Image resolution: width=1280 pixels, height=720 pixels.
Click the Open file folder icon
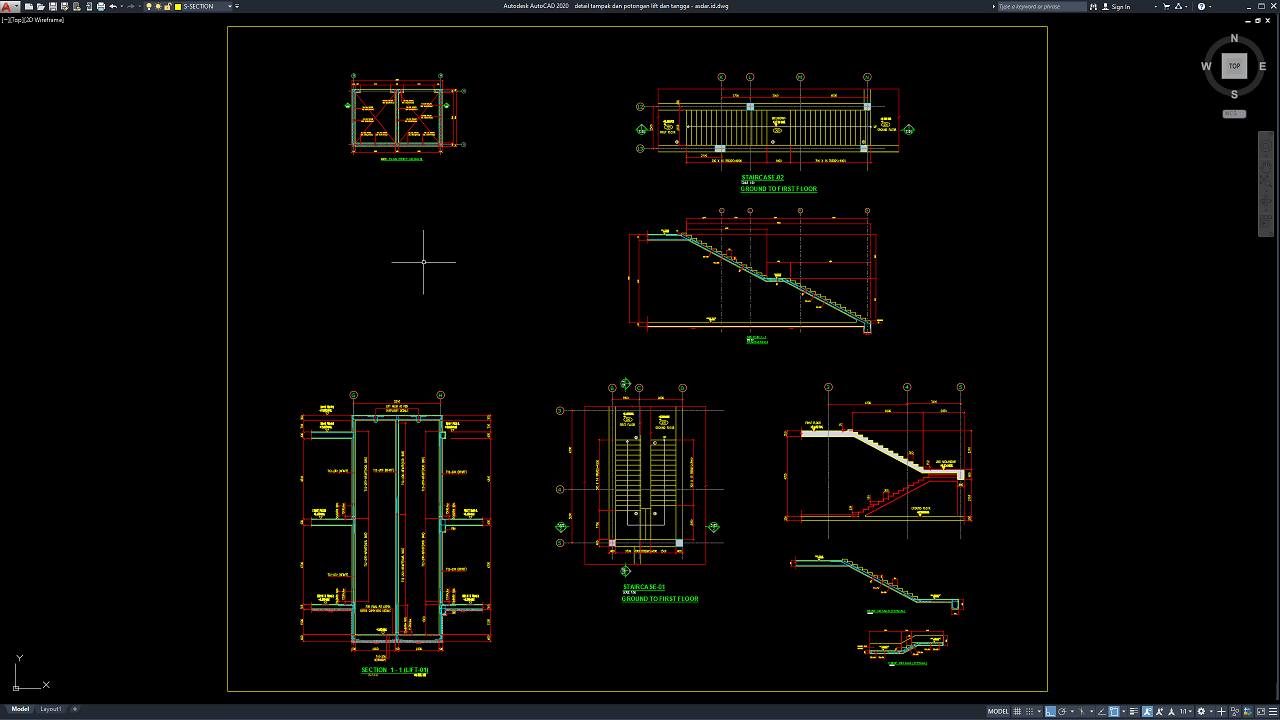pos(39,6)
